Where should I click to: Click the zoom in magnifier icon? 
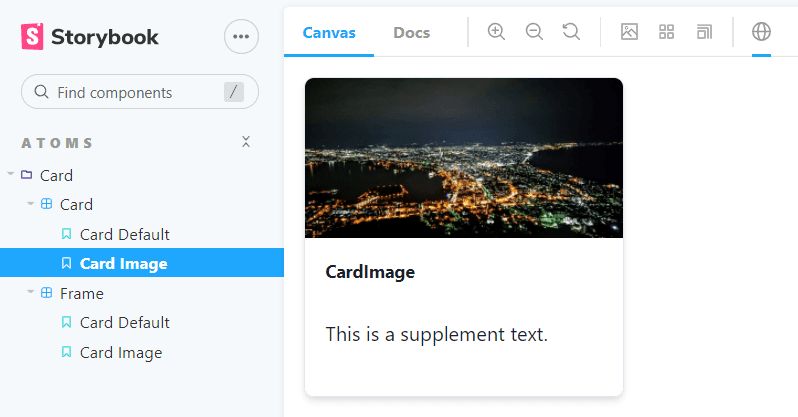[496, 32]
